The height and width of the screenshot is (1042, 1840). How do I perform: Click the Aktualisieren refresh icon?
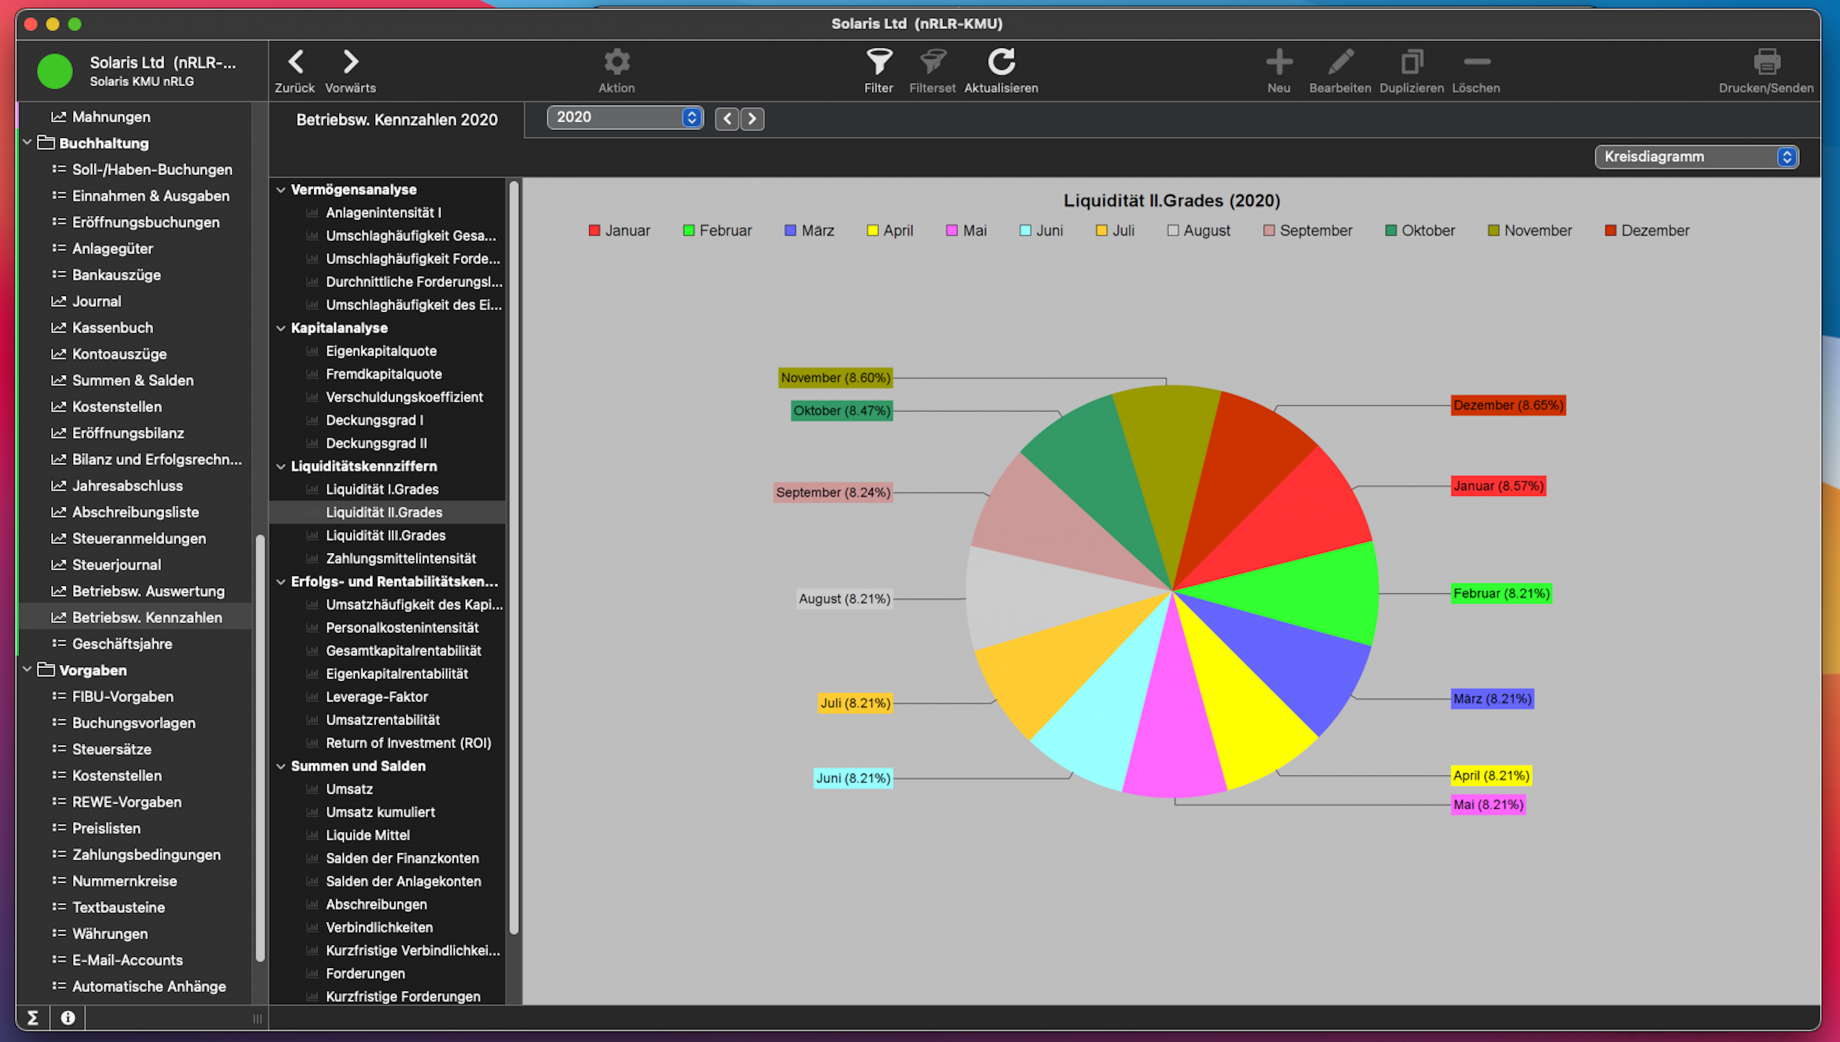click(1000, 63)
